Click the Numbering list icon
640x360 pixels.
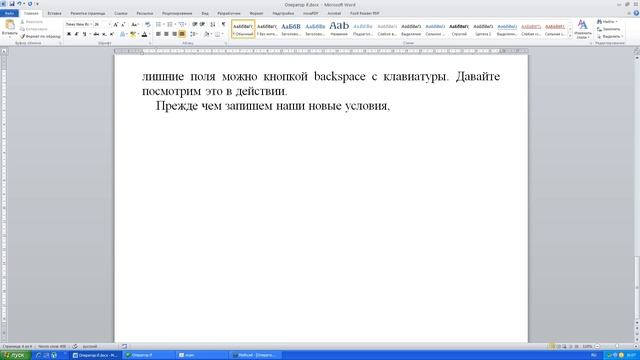pos(170,24)
